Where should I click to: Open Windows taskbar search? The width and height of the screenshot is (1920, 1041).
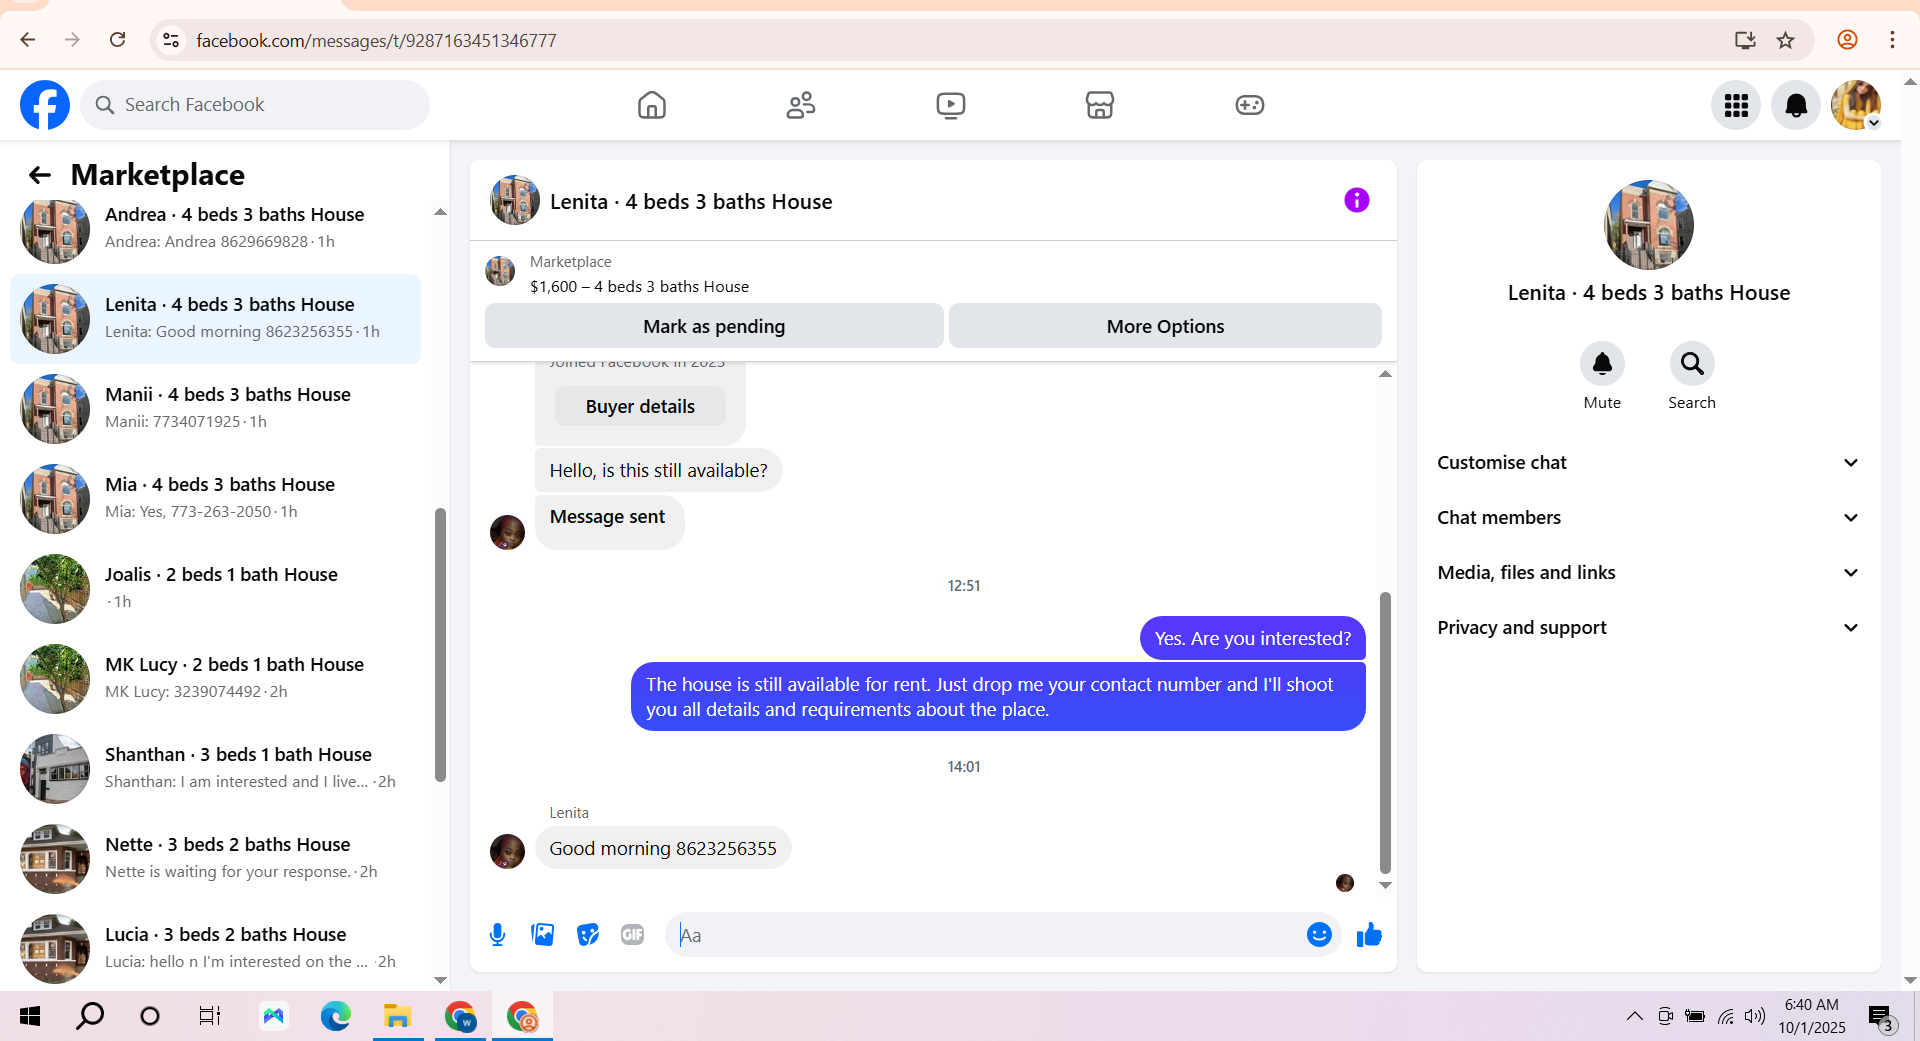click(90, 1016)
